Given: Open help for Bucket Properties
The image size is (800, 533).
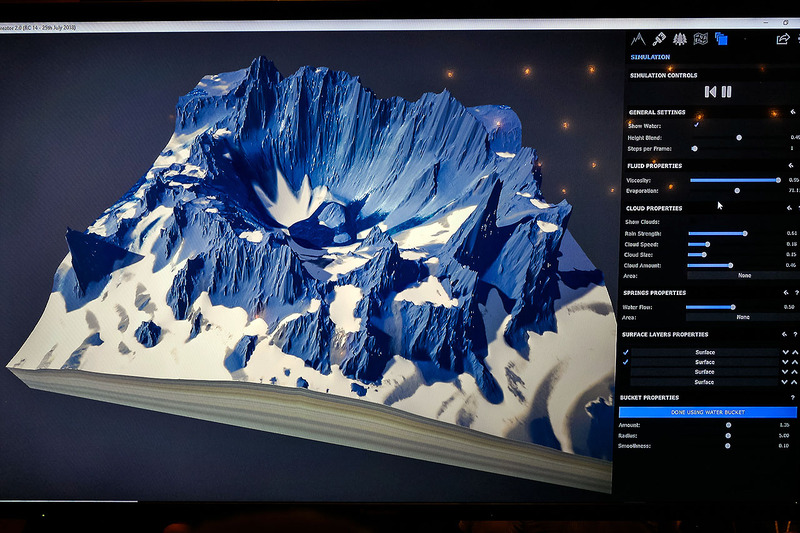Looking at the screenshot, I should (x=793, y=397).
